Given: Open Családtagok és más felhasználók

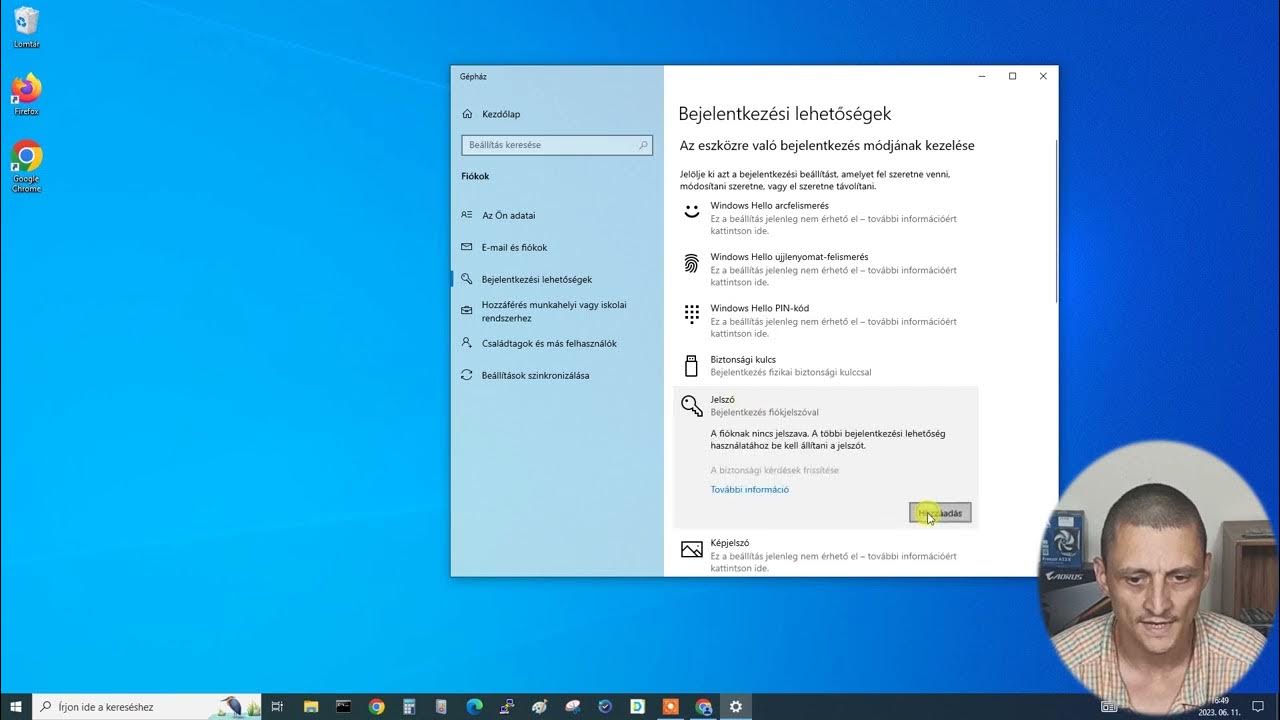Looking at the screenshot, I should 549,343.
